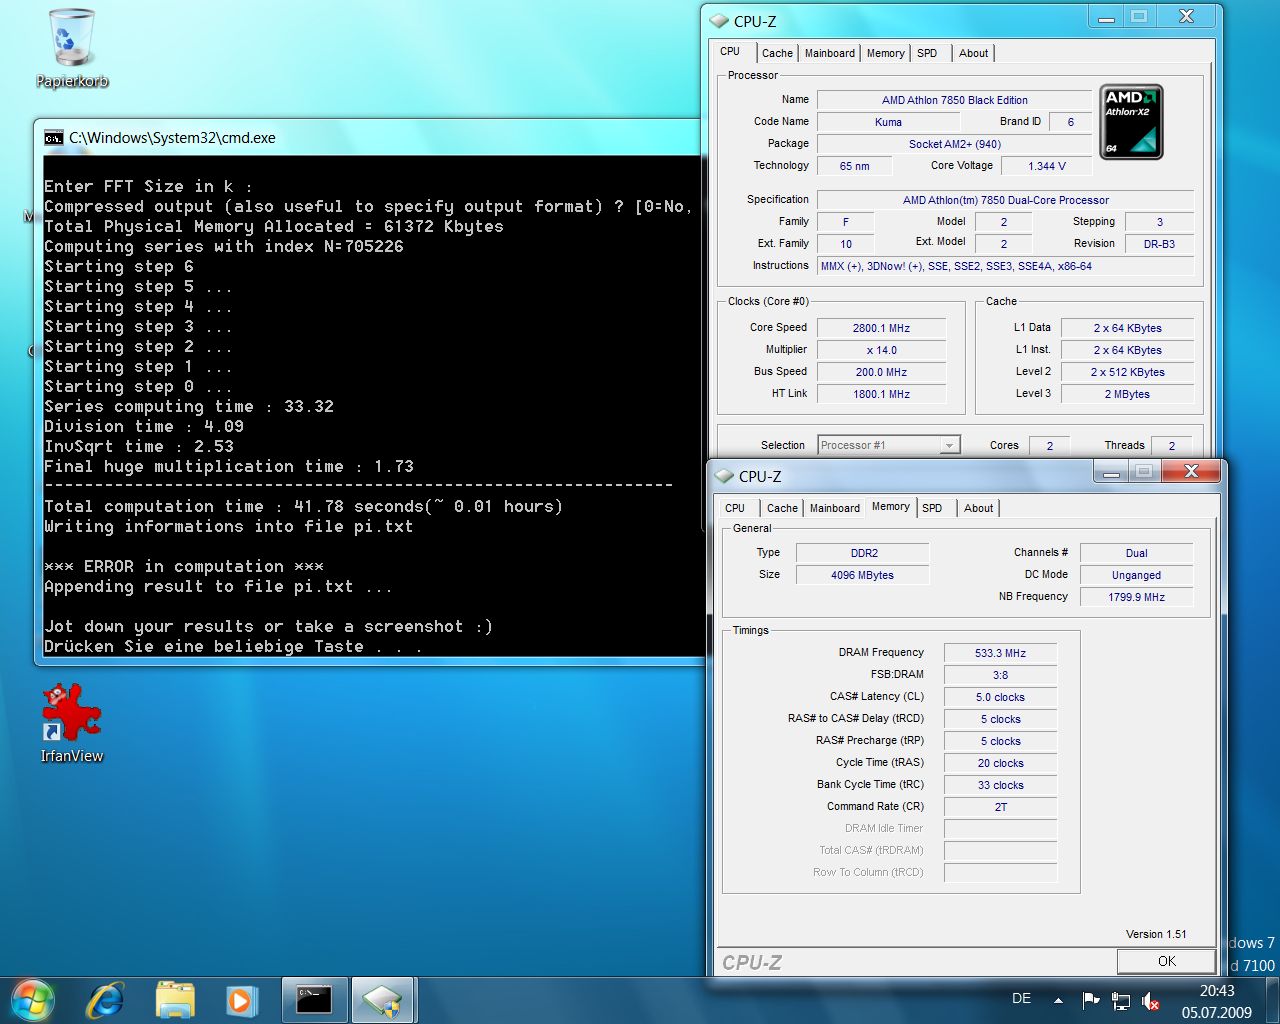Click the muted volume tray icon

click(1151, 999)
